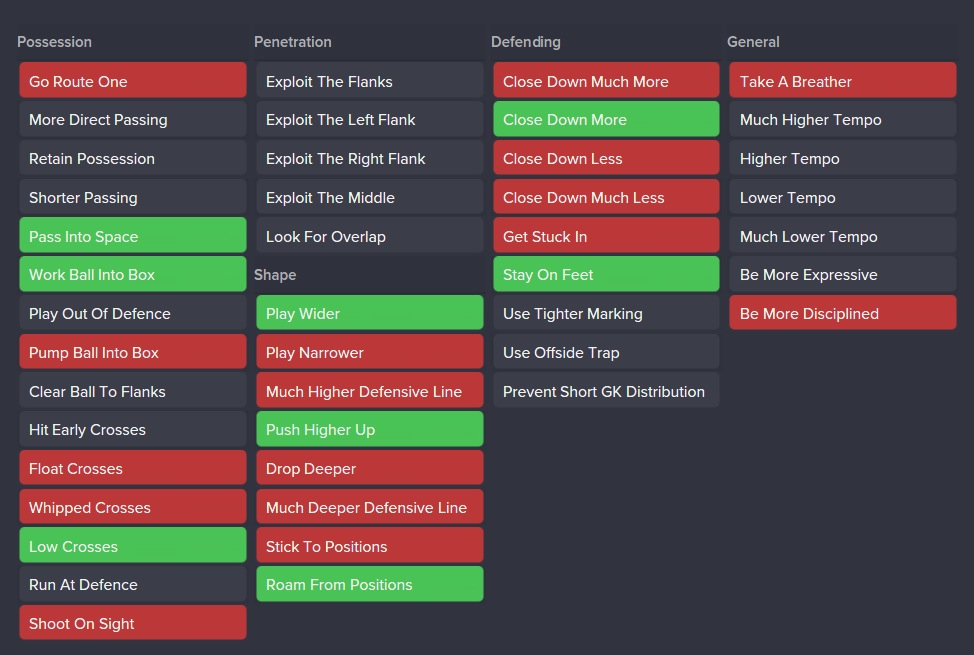The width and height of the screenshot is (974, 655).
Task: Deselect the Play Wider instruction
Action: click(369, 314)
